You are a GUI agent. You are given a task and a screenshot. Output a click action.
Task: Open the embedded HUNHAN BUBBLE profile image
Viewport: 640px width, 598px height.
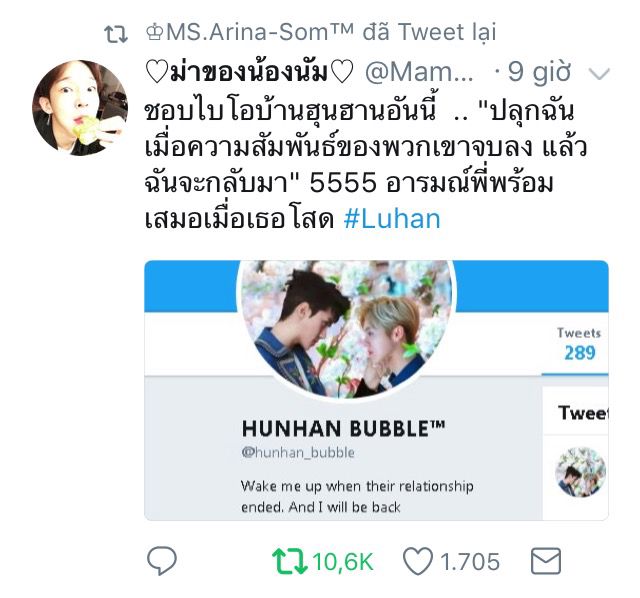pyautogui.click(x=347, y=329)
